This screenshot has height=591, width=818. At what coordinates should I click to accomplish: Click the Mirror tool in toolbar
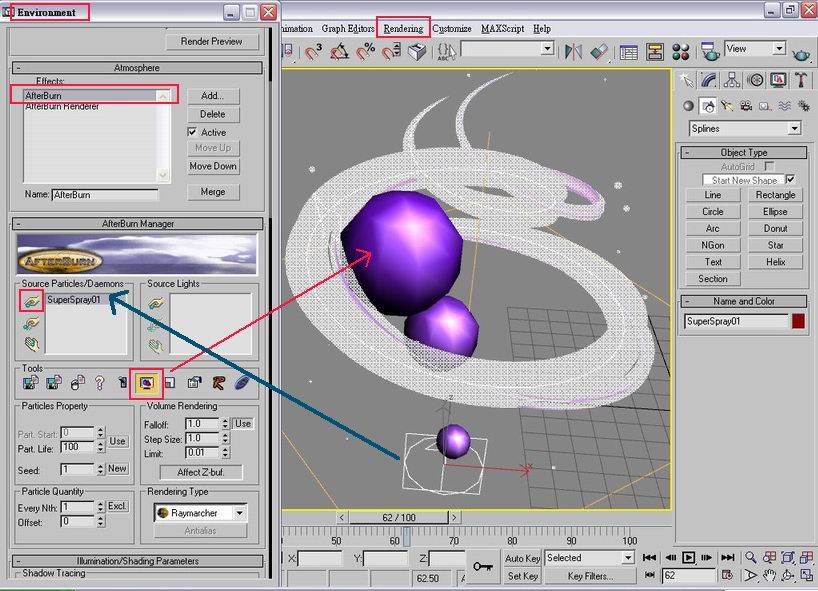coord(572,52)
